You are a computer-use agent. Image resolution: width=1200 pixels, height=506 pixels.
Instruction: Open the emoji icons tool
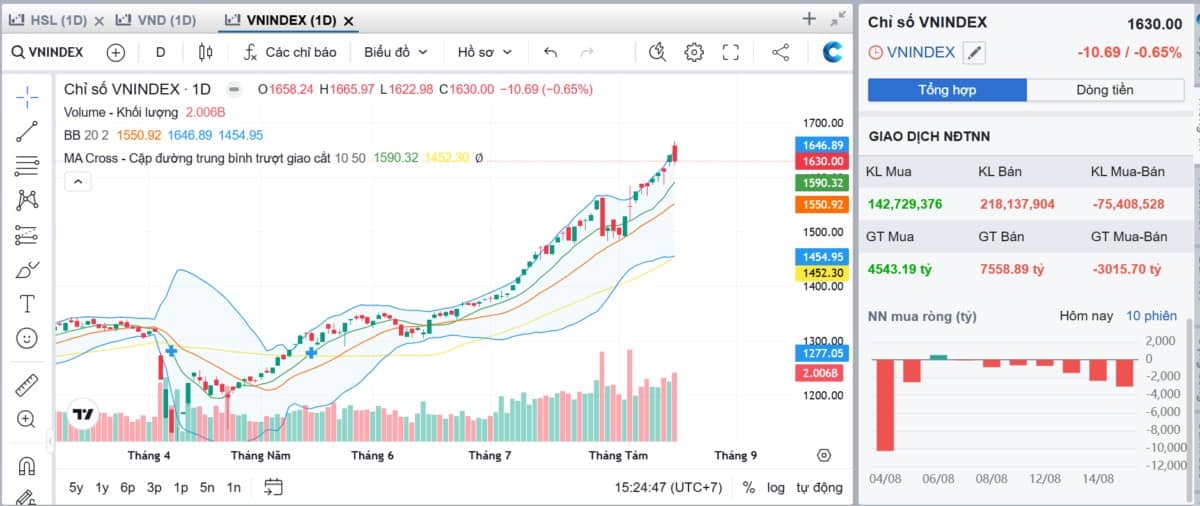[x=27, y=338]
